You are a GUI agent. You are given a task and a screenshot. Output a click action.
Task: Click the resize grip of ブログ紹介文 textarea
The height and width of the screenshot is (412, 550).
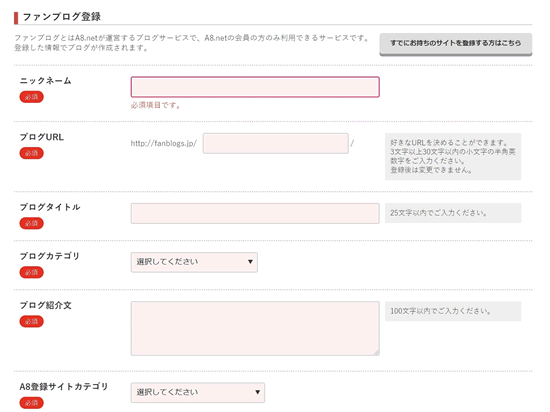[376, 353]
